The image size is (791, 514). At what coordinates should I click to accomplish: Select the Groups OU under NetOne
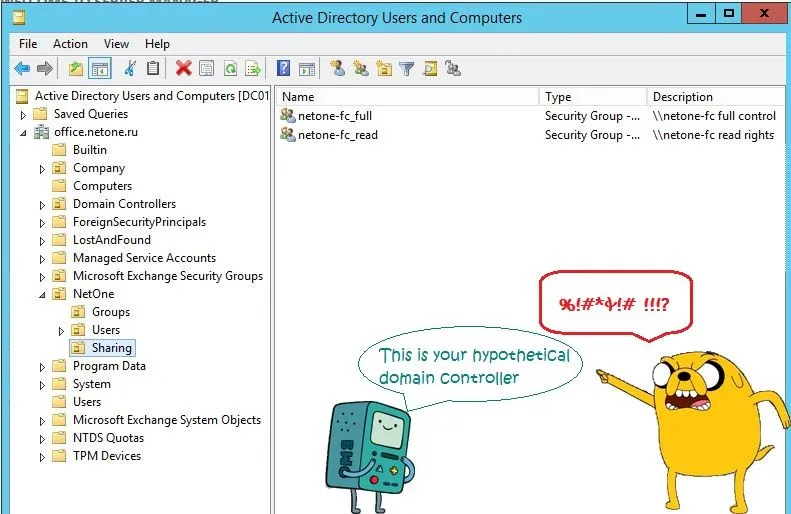coord(111,312)
